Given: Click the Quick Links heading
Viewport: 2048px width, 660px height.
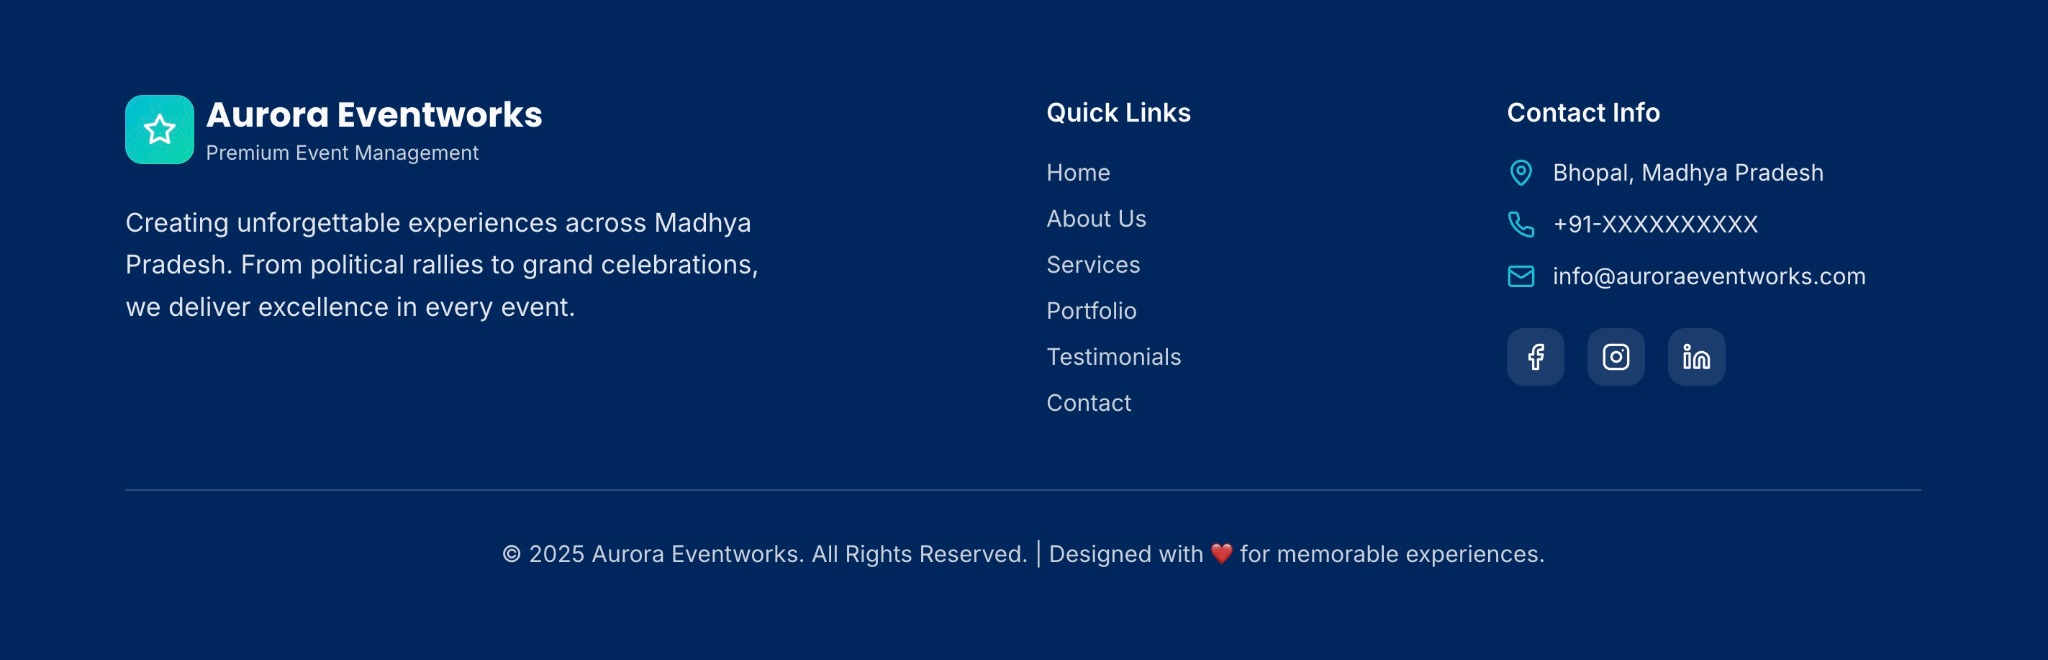Looking at the screenshot, I should click(x=1118, y=113).
